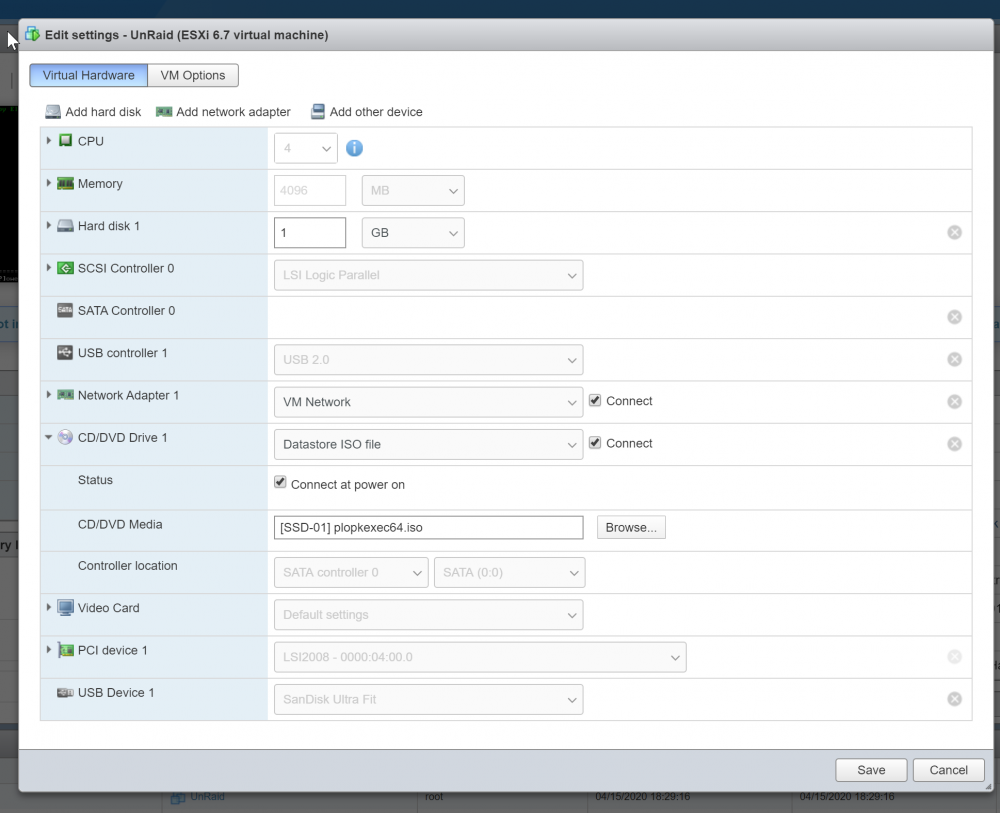Click the UnRaid link in background list
This screenshot has height=813, width=1000.
207,796
